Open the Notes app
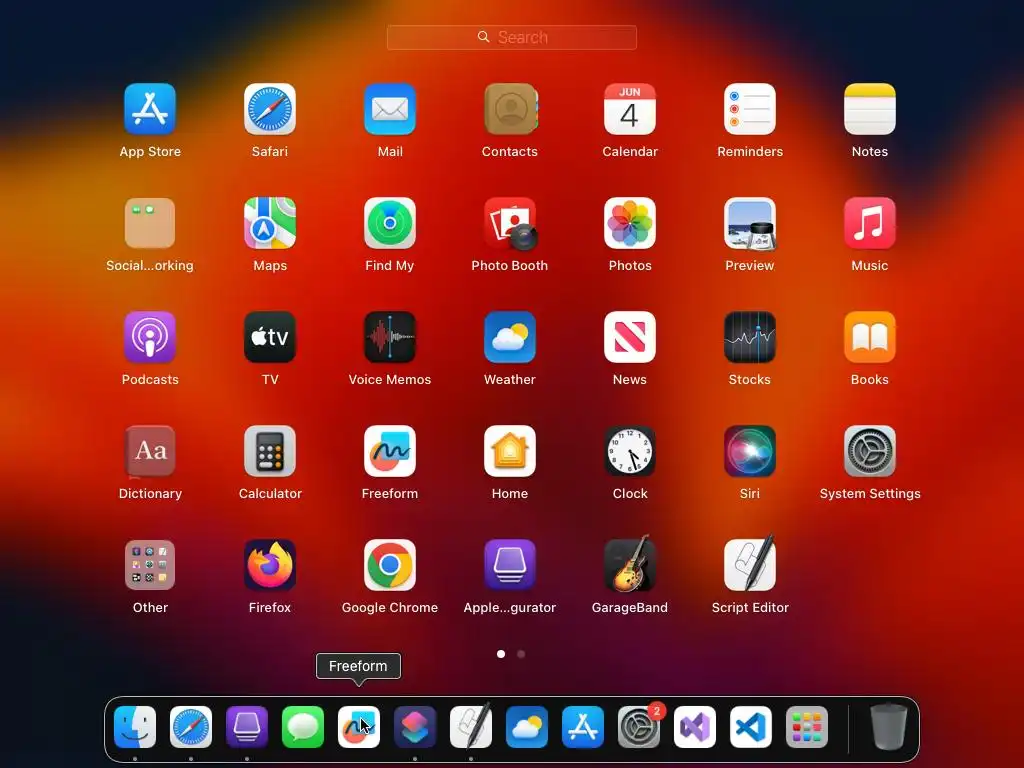This screenshot has width=1024, height=768. (870, 109)
